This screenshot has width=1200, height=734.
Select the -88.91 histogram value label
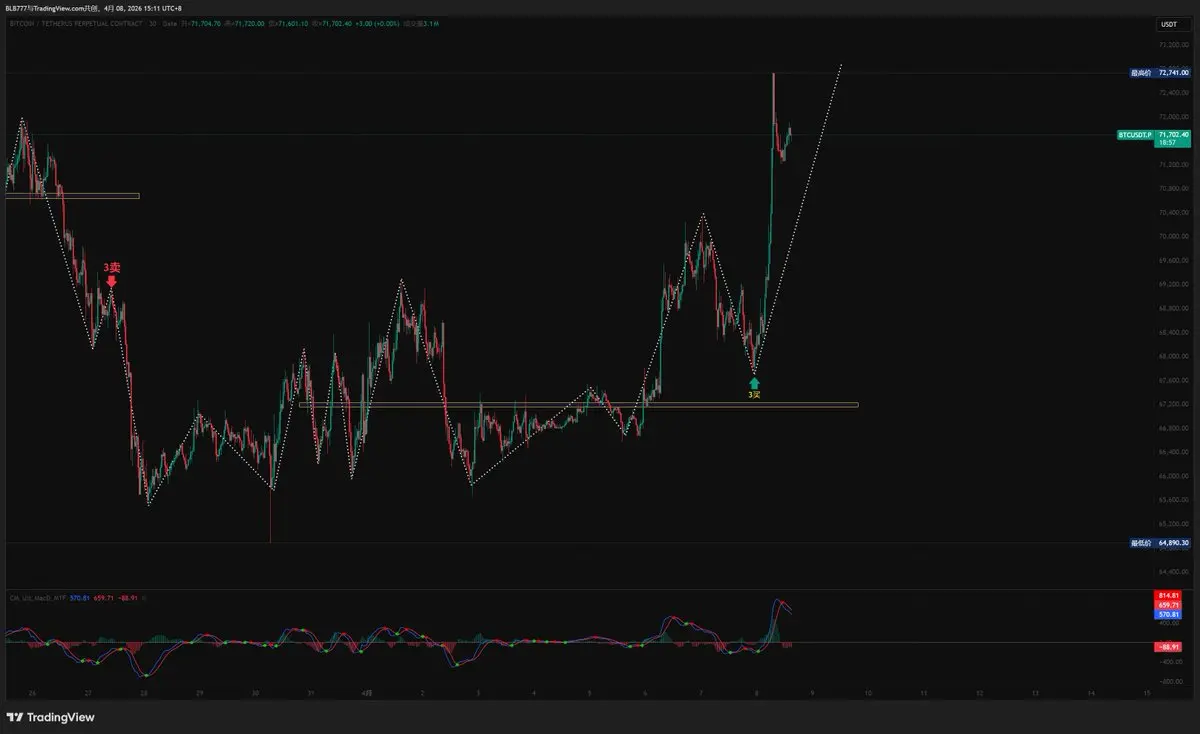[x=1169, y=647]
